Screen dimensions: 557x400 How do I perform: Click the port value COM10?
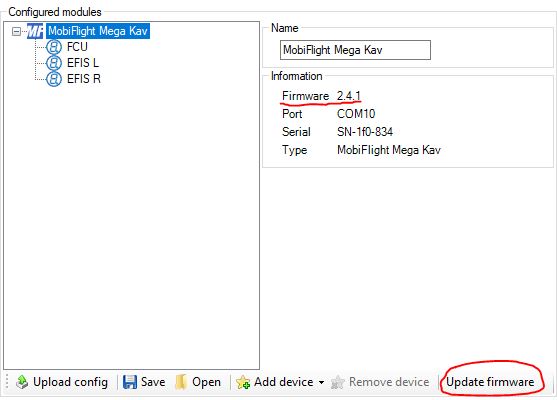tap(356, 114)
